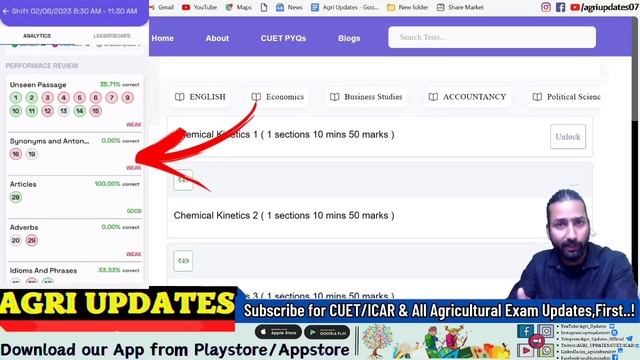Select the Economics subject tab

tap(278, 97)
